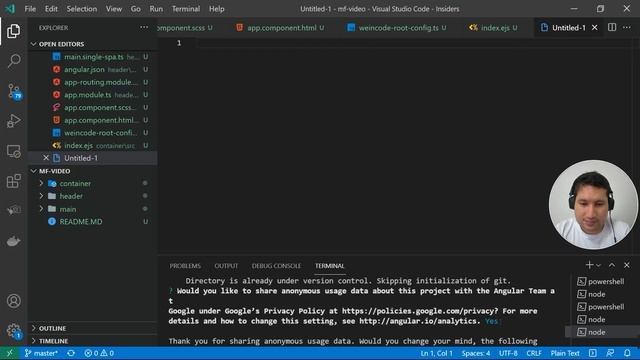Open the Docker whale icon view

coord(13,241)
